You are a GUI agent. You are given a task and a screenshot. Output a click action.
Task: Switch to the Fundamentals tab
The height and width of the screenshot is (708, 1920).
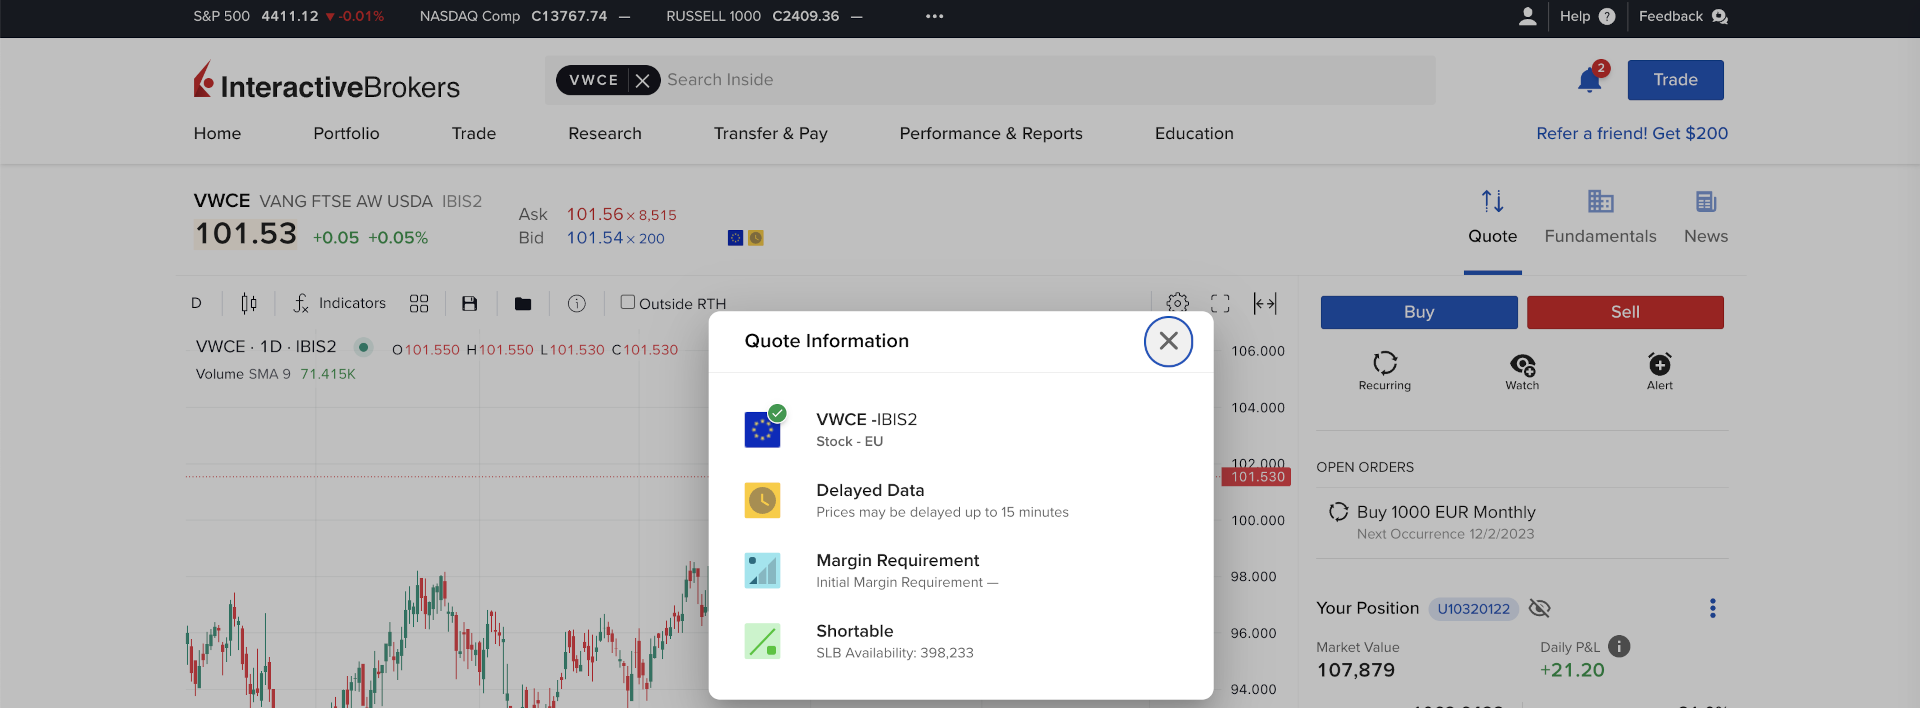tap(1600, 217)
